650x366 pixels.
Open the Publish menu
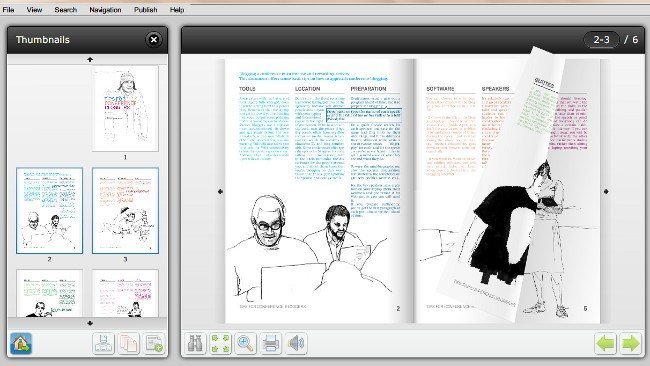[145, 9]
